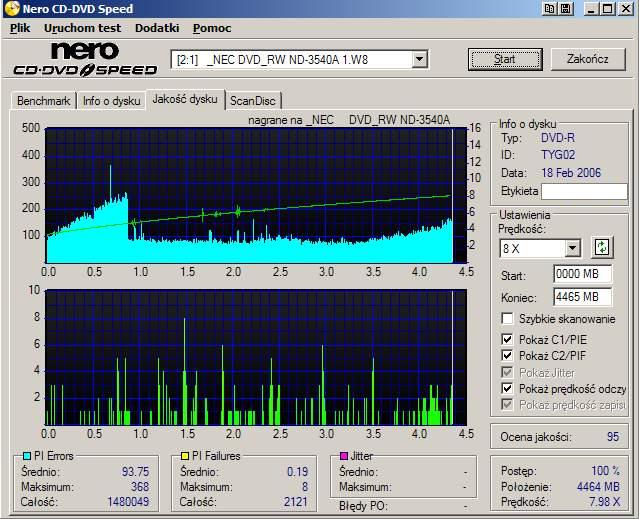Open the Plik menu

coord(20,28)
